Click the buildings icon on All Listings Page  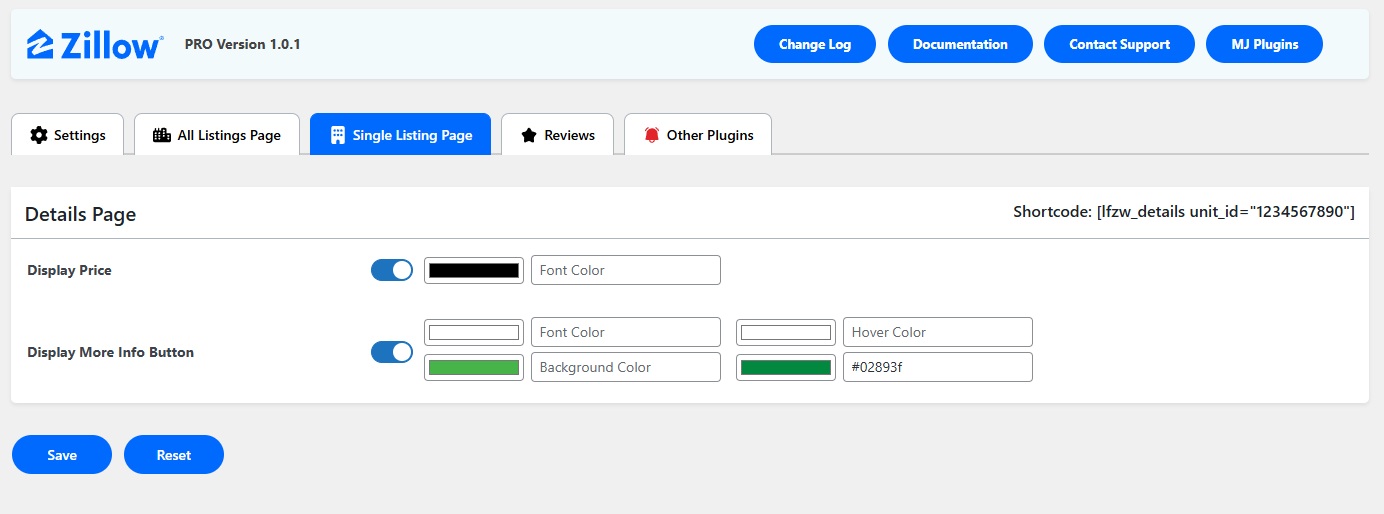162,135
